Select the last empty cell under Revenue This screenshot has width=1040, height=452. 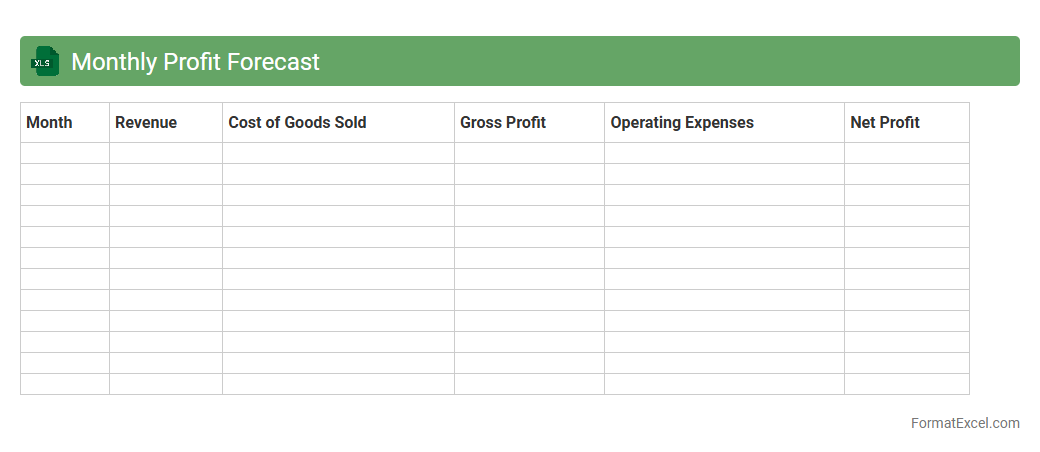tap(165, 384)
